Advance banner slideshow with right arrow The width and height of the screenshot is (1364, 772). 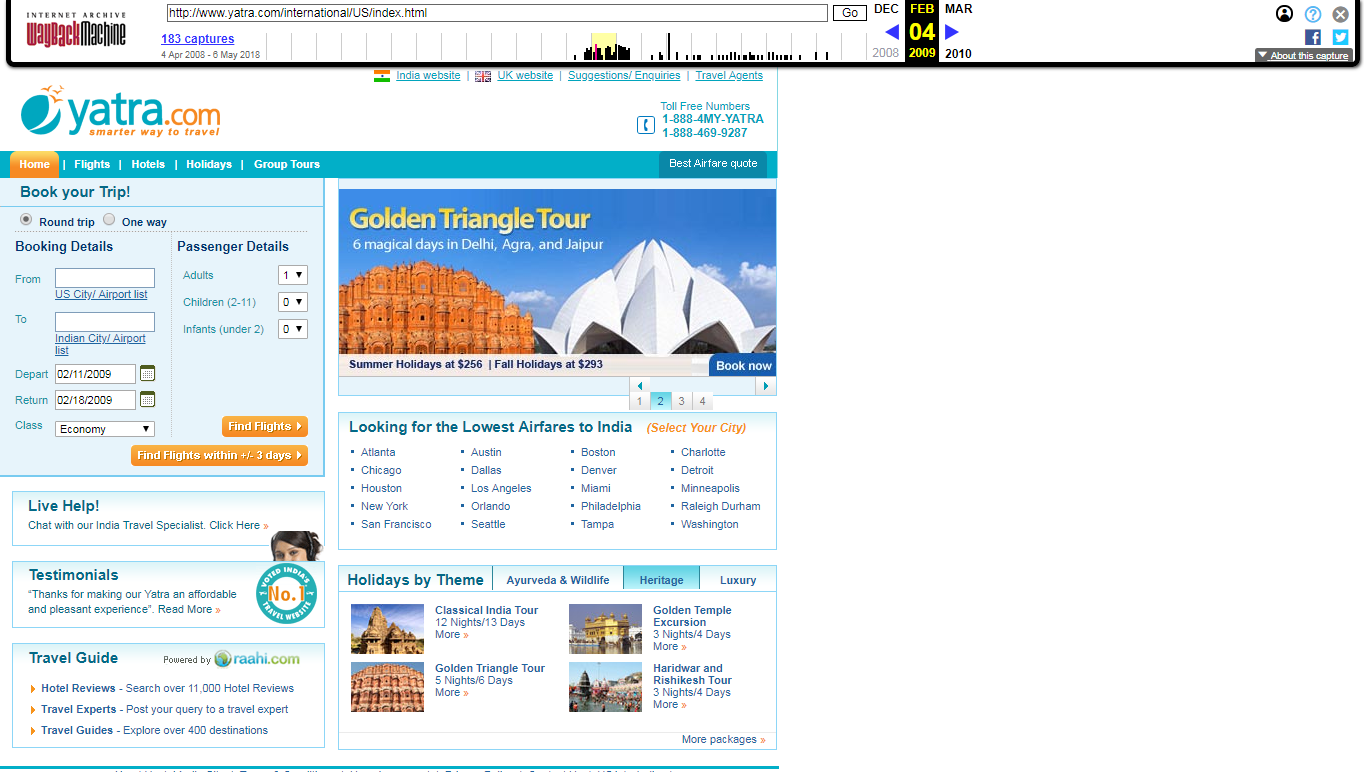point(766,386)
